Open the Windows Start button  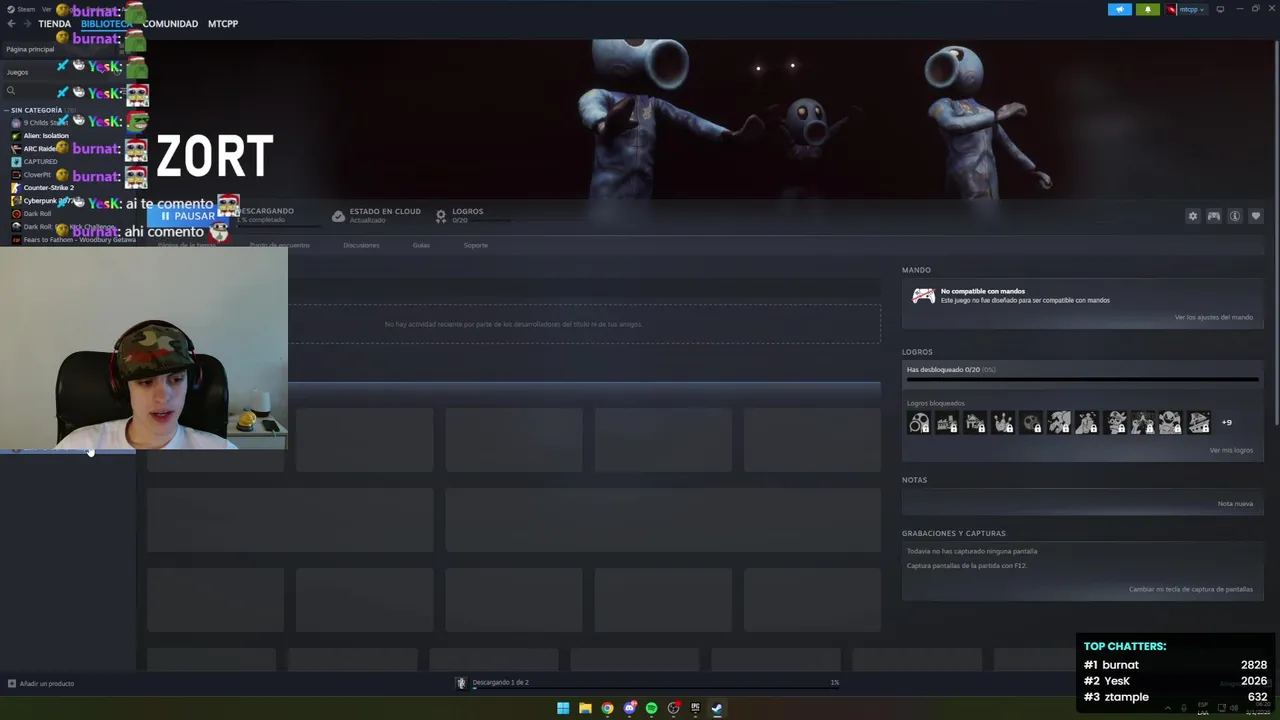point(563,709)
